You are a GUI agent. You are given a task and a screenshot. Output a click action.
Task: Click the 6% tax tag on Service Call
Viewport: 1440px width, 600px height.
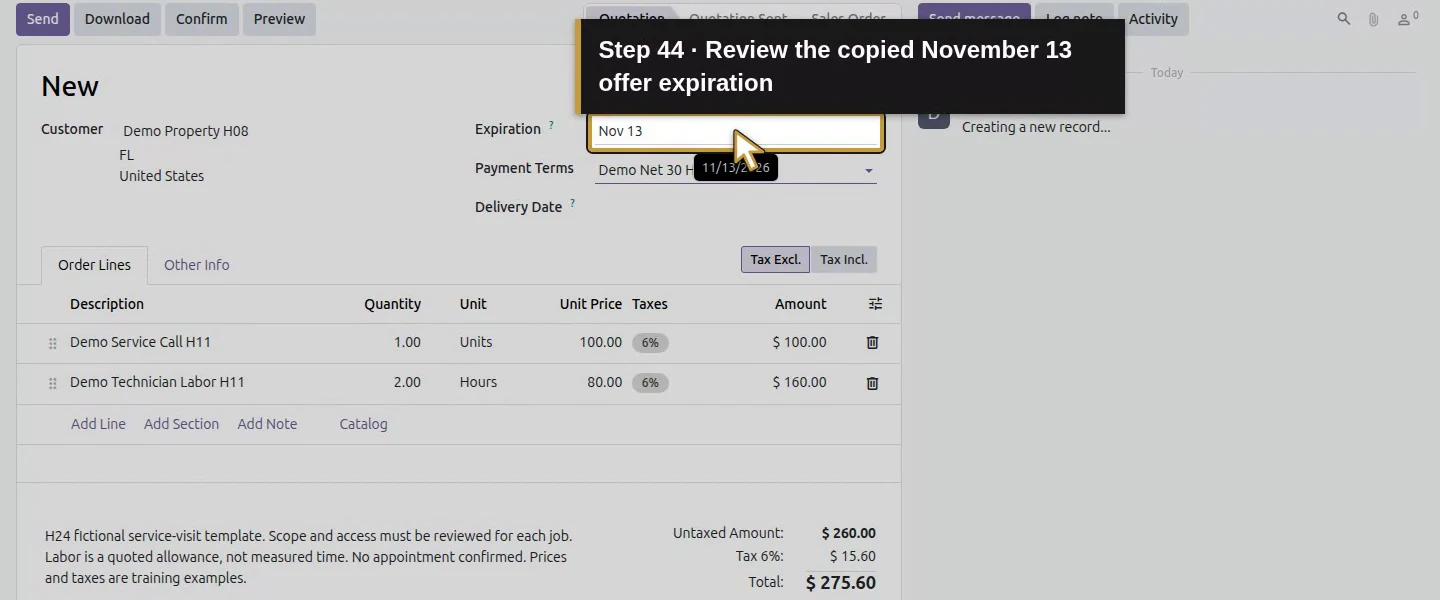tap(650, 343)
